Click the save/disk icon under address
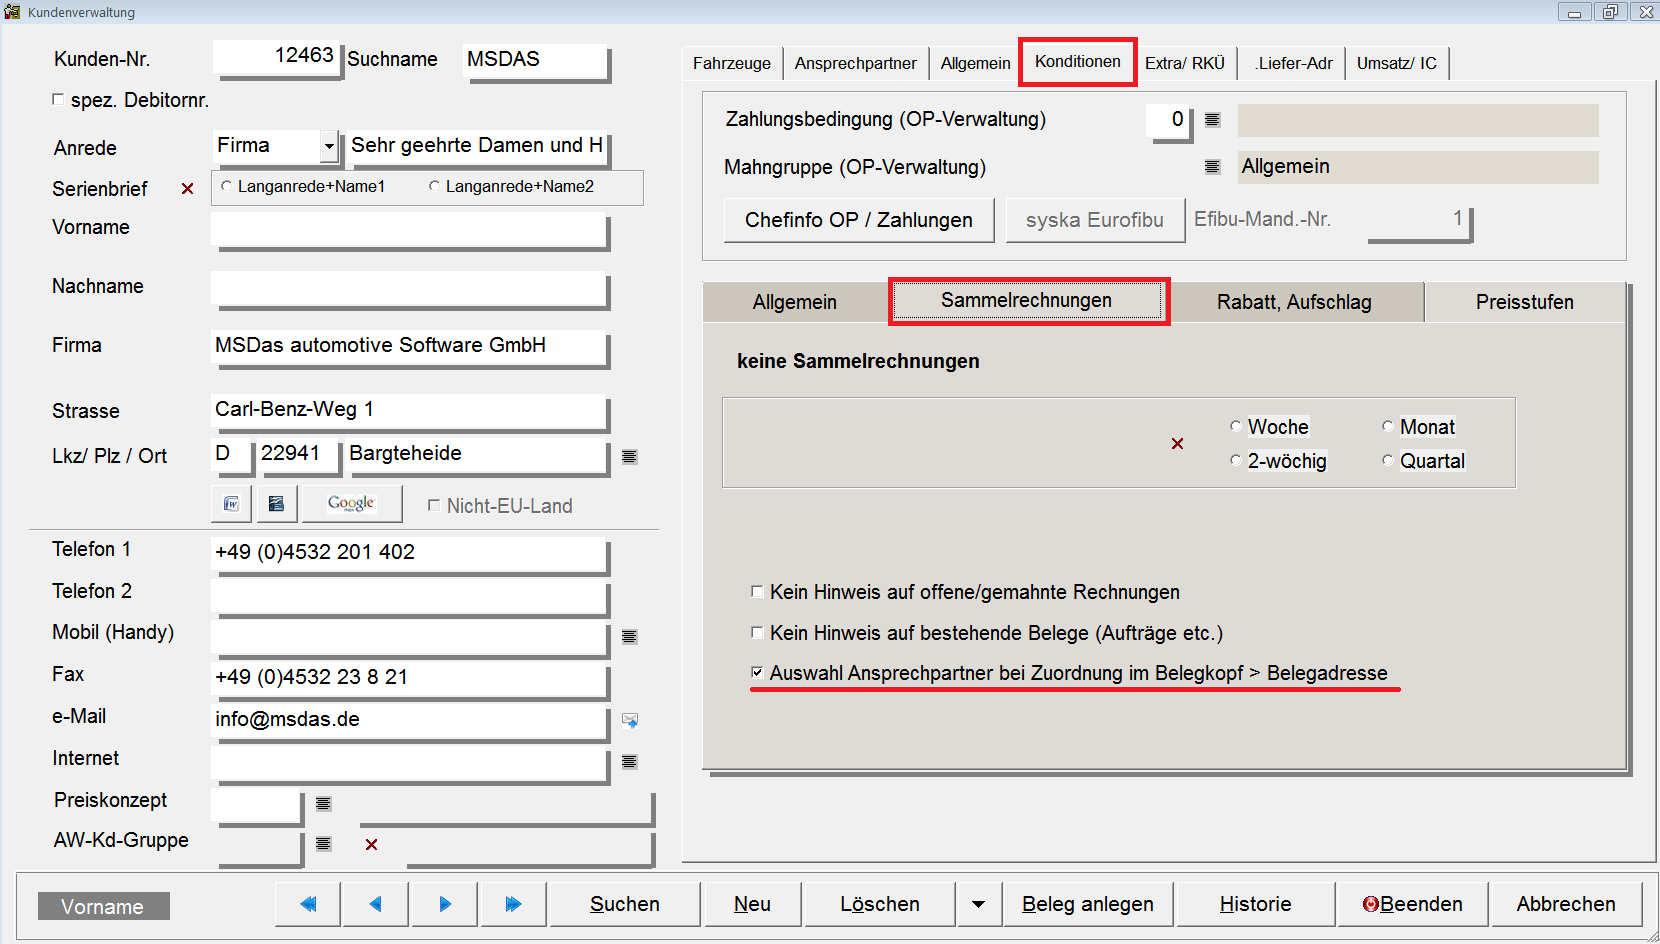Viewport: 1660px width, 944px height. (x=277, y=504)
